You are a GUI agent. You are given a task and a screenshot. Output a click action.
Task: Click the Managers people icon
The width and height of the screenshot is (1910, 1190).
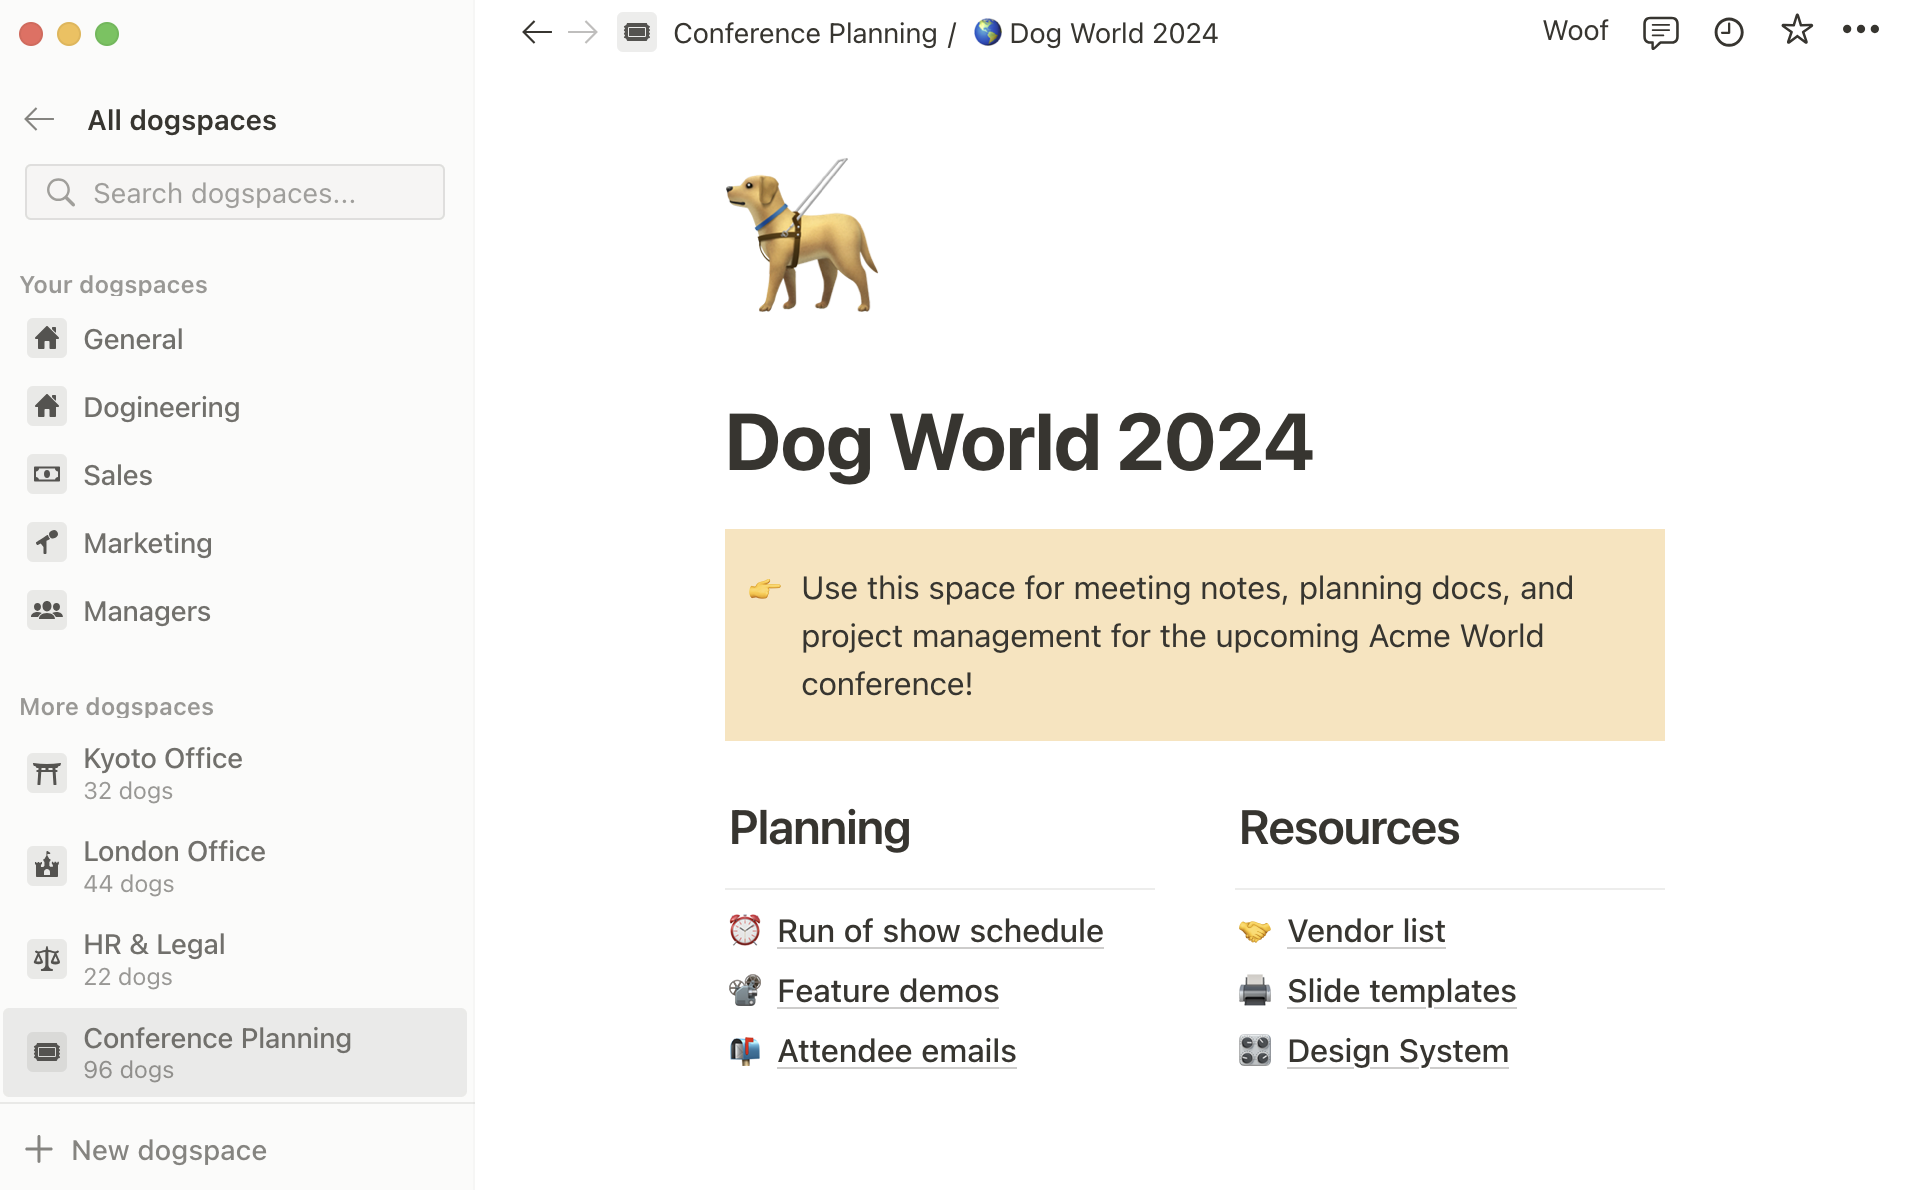46,610
